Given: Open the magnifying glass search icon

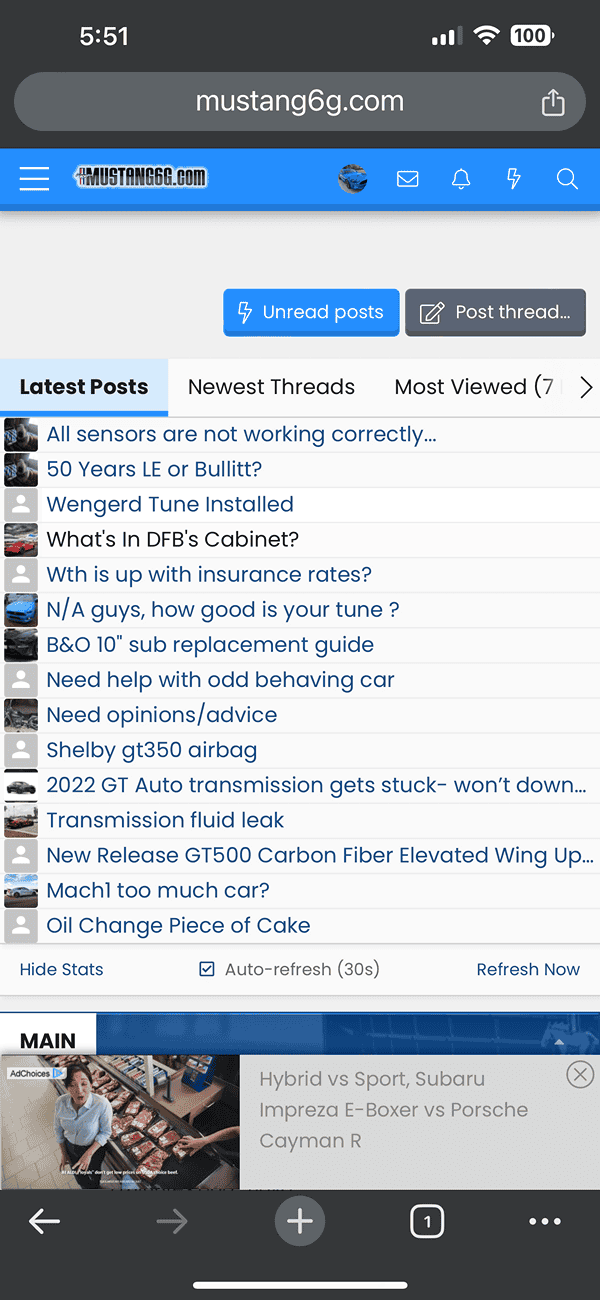Looking at the screenshot, I should [x=567, y=179].
